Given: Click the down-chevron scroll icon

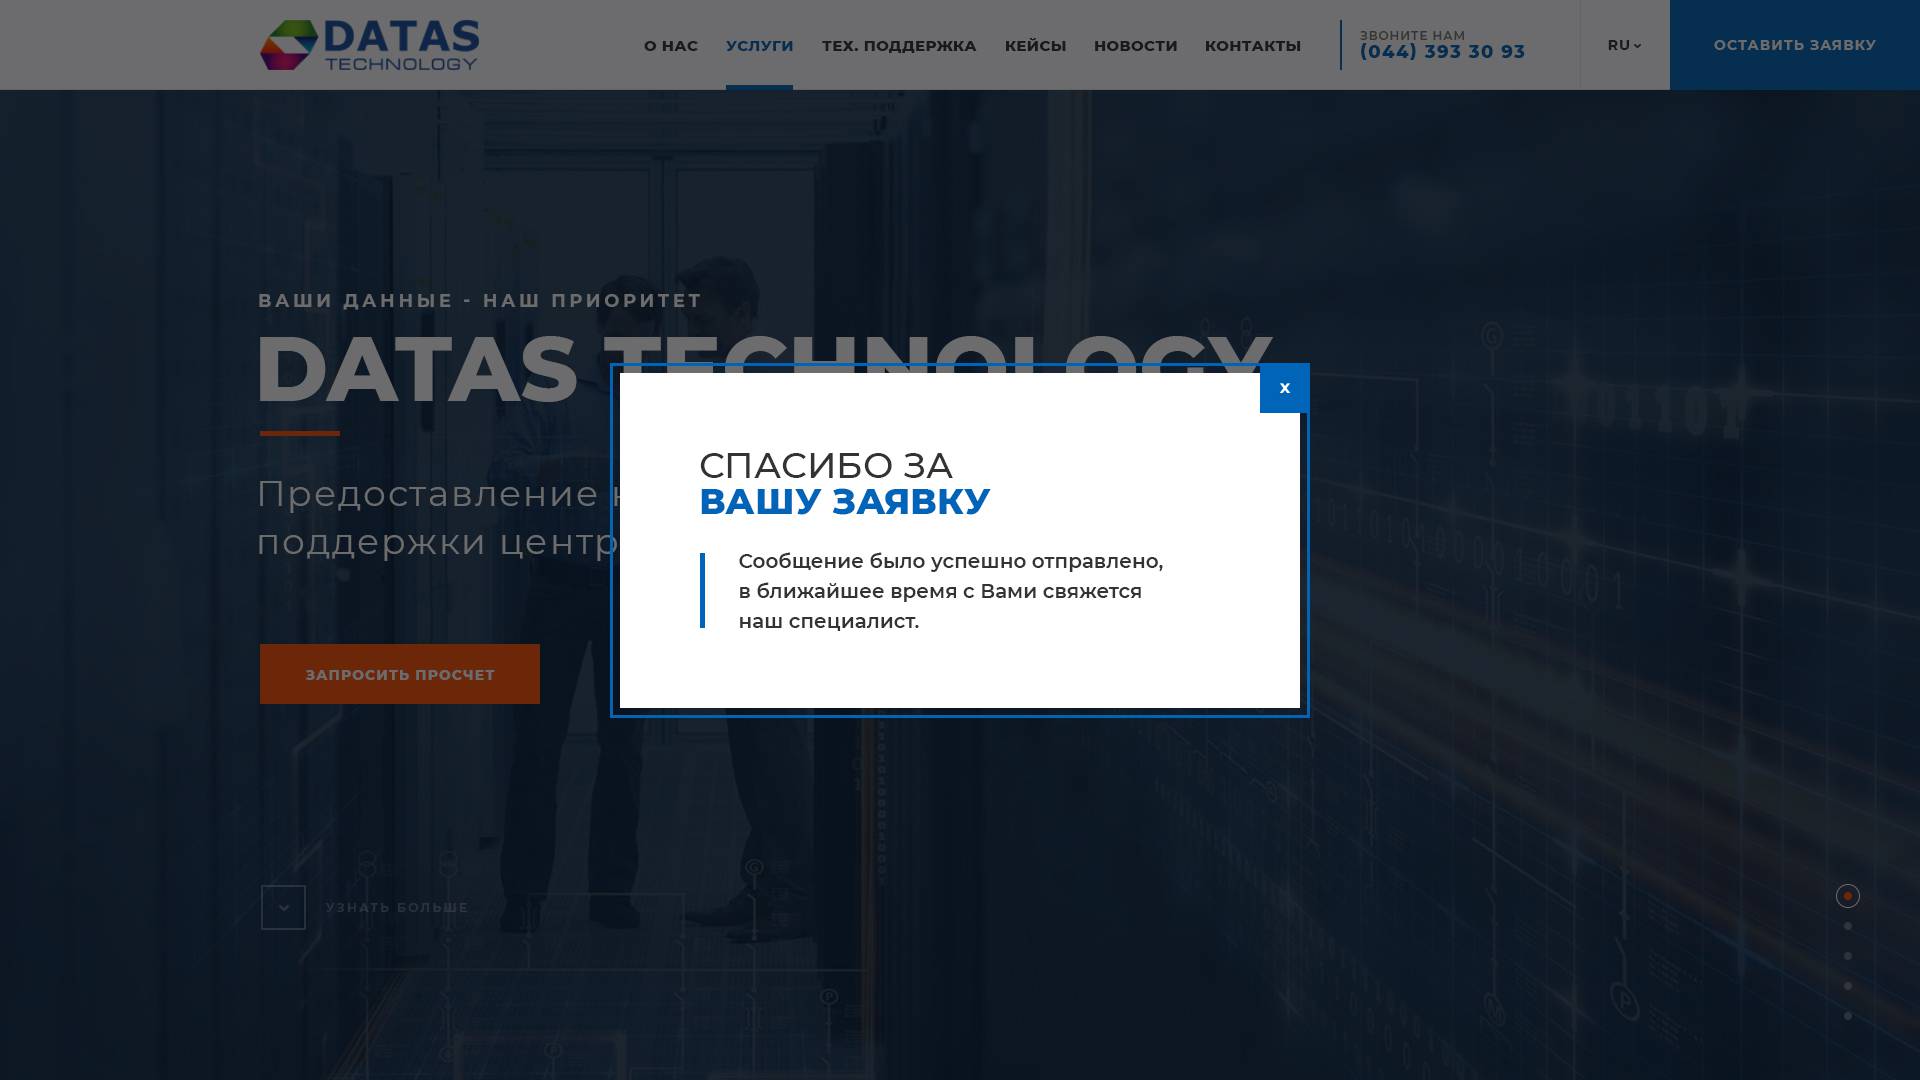Looking at the screenshot, I should coord(283,908).
